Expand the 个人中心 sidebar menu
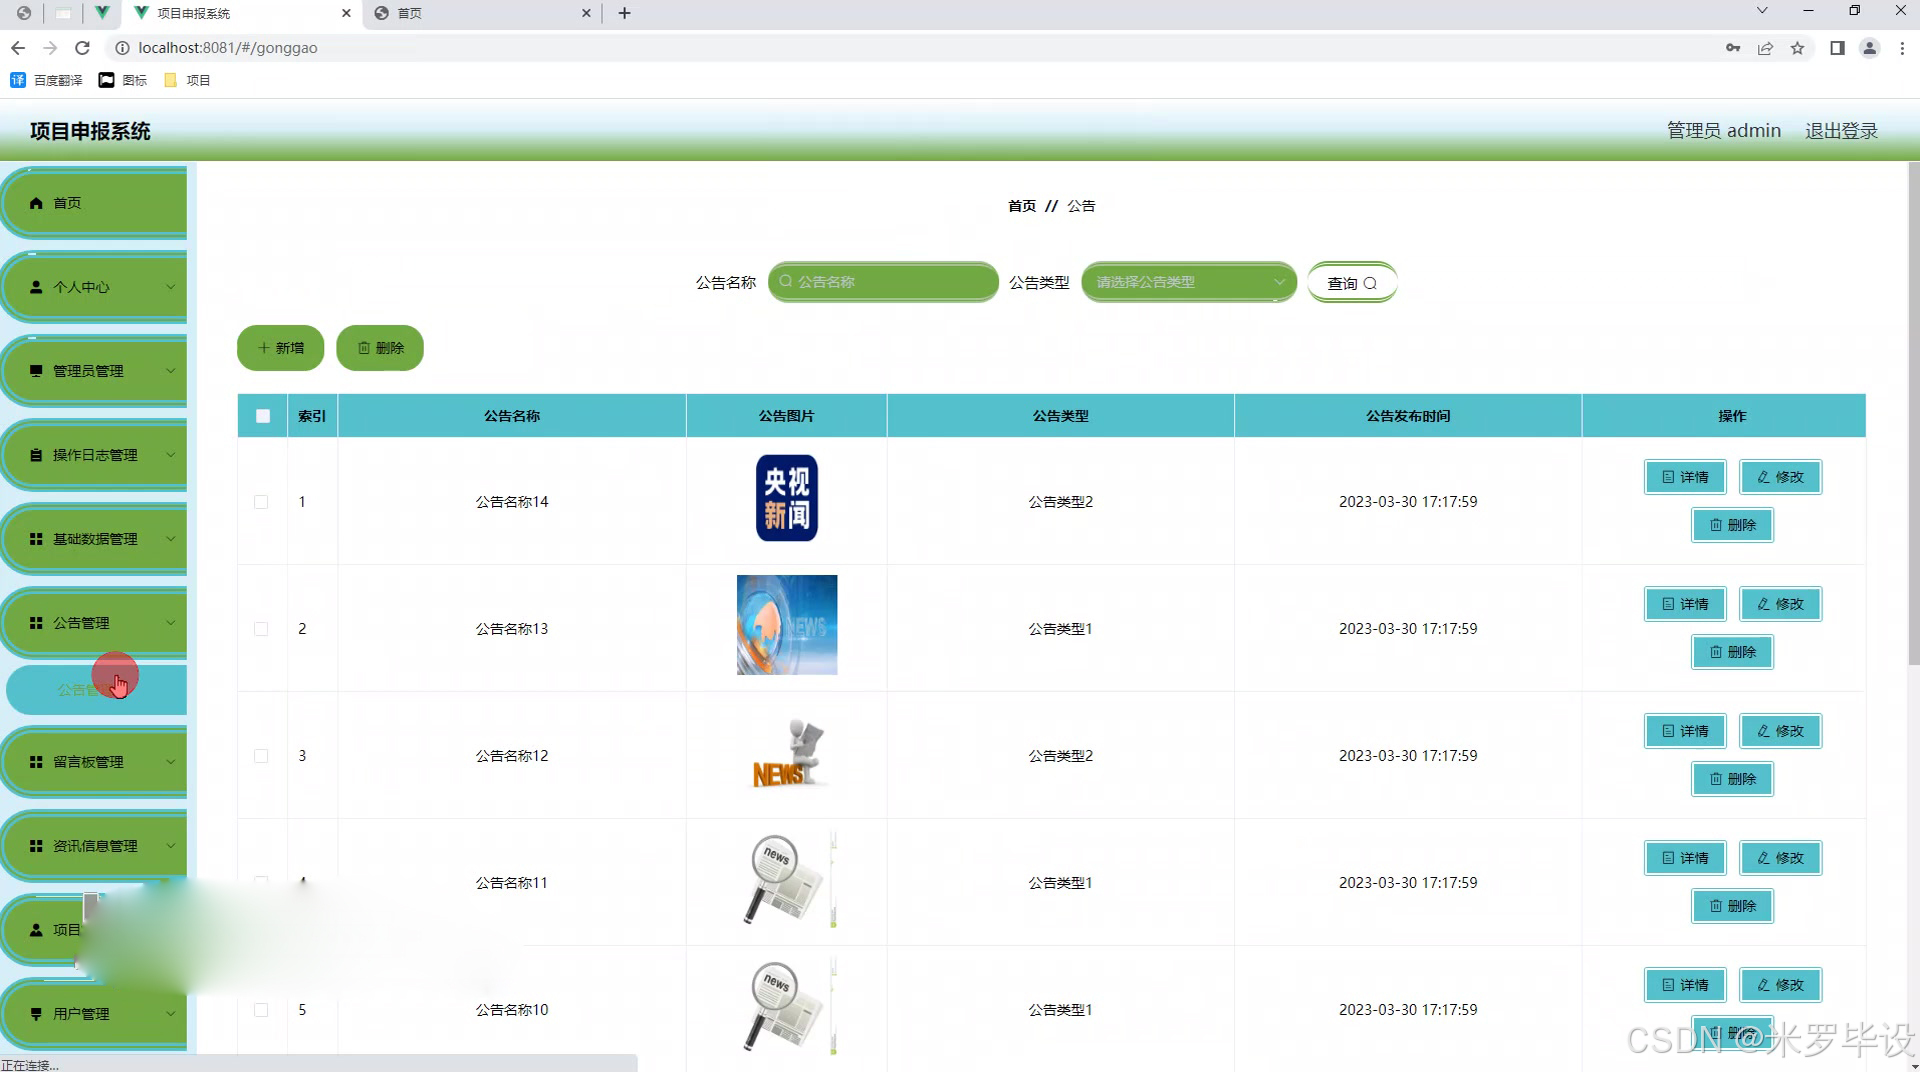 [95, 287]
